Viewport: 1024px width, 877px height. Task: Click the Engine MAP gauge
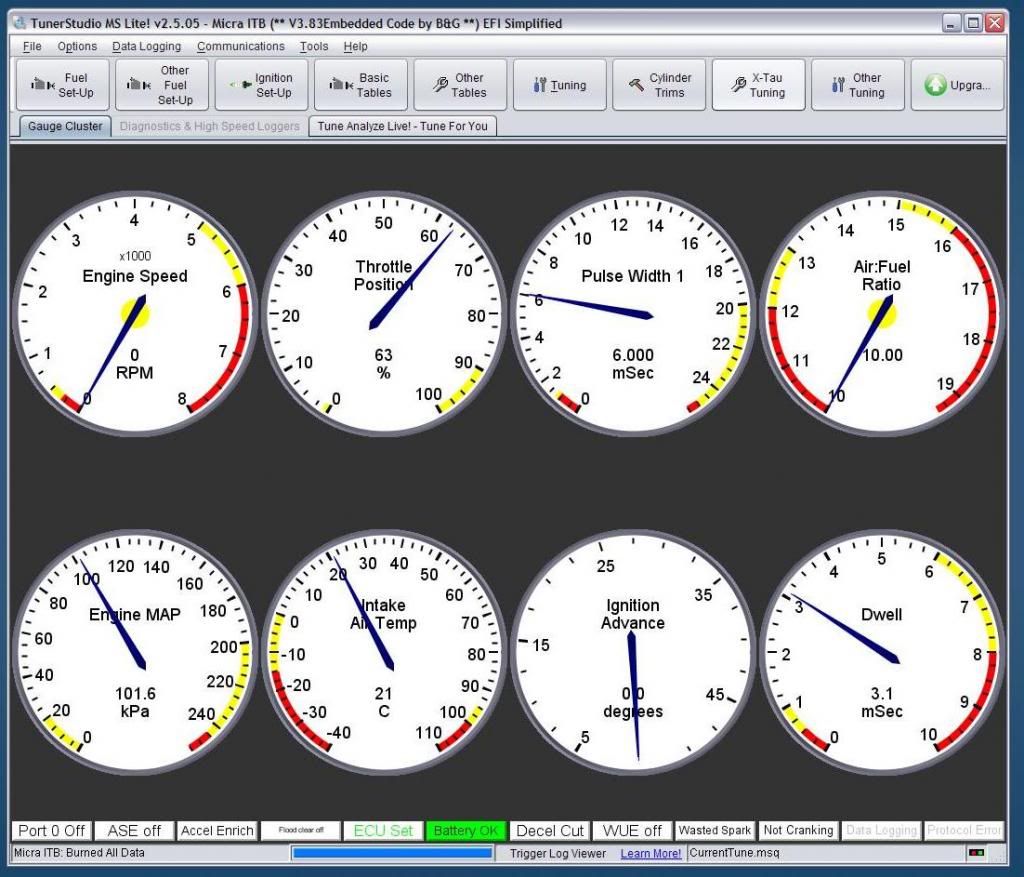tap(135, 652)
